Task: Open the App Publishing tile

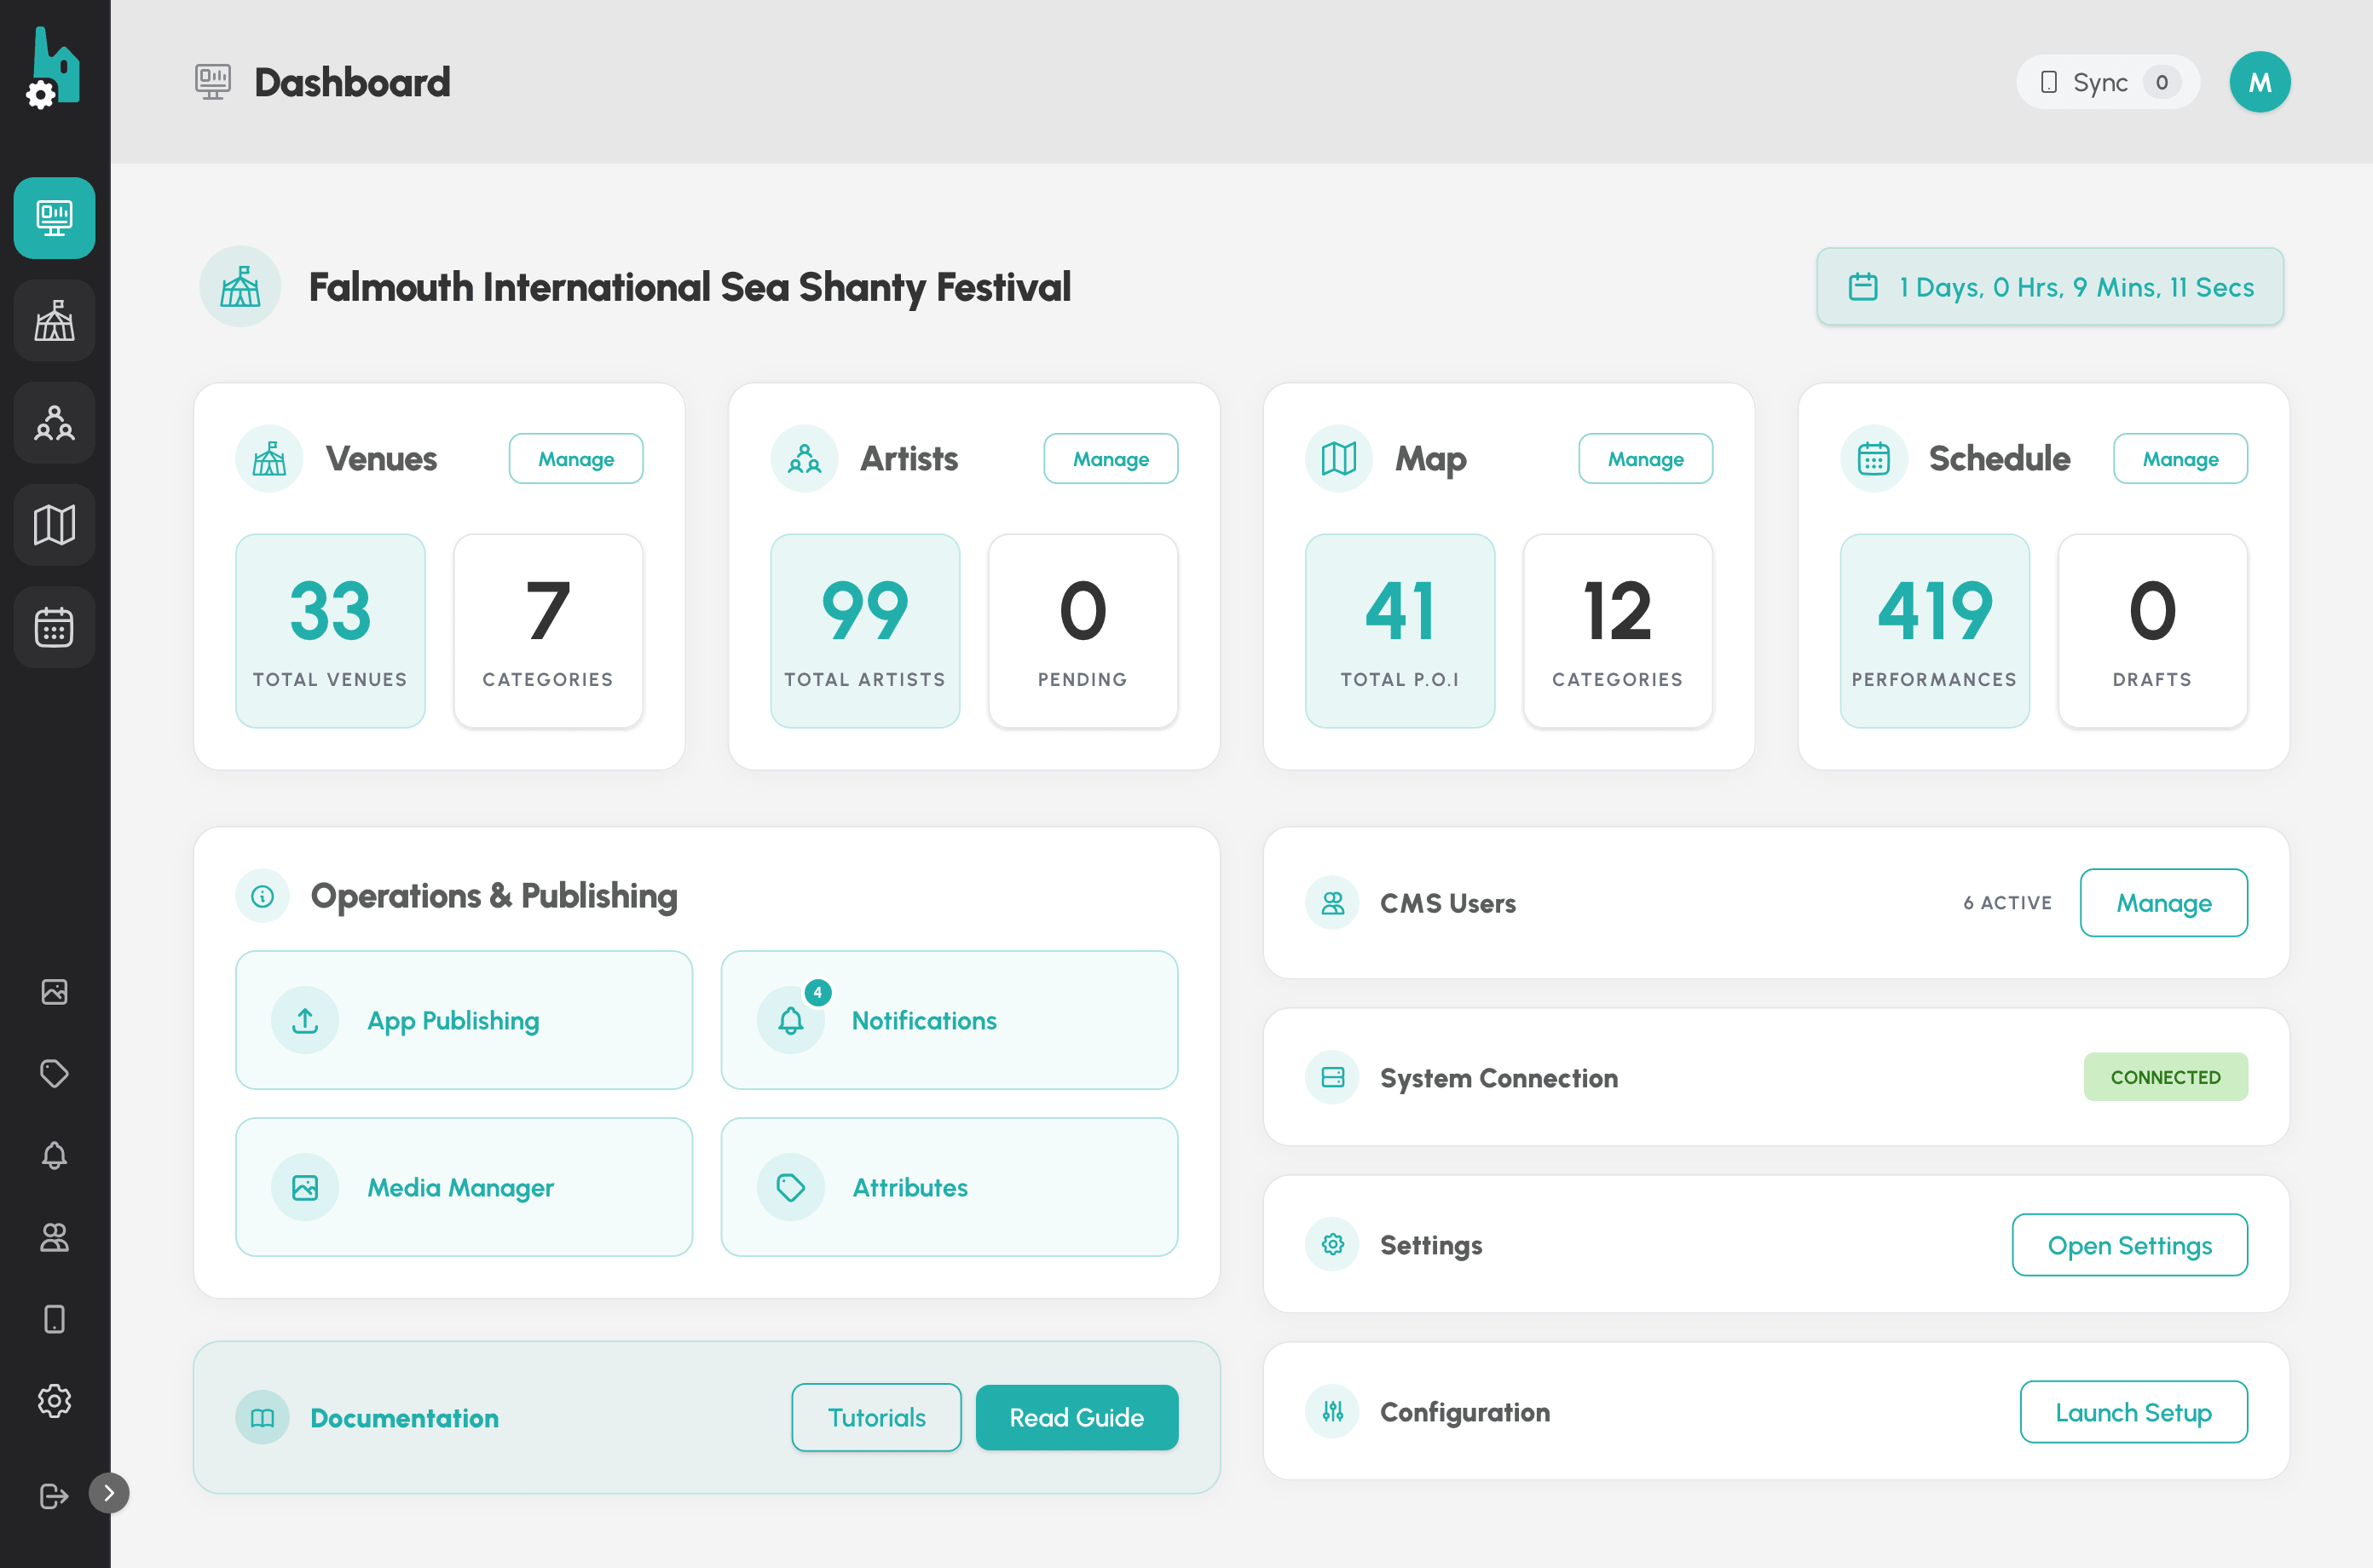Action: tap(464, 1020)
